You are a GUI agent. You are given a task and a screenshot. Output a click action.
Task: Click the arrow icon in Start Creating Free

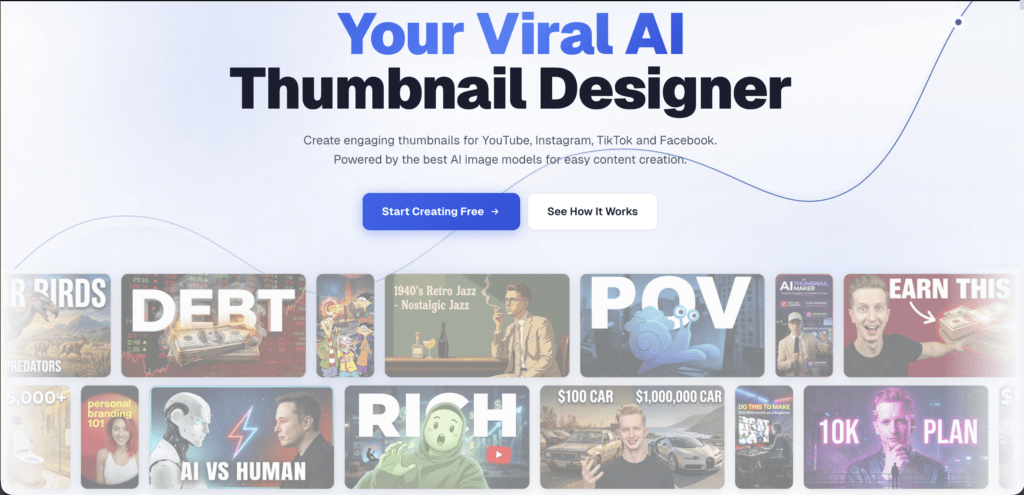(x=495, y=212)
